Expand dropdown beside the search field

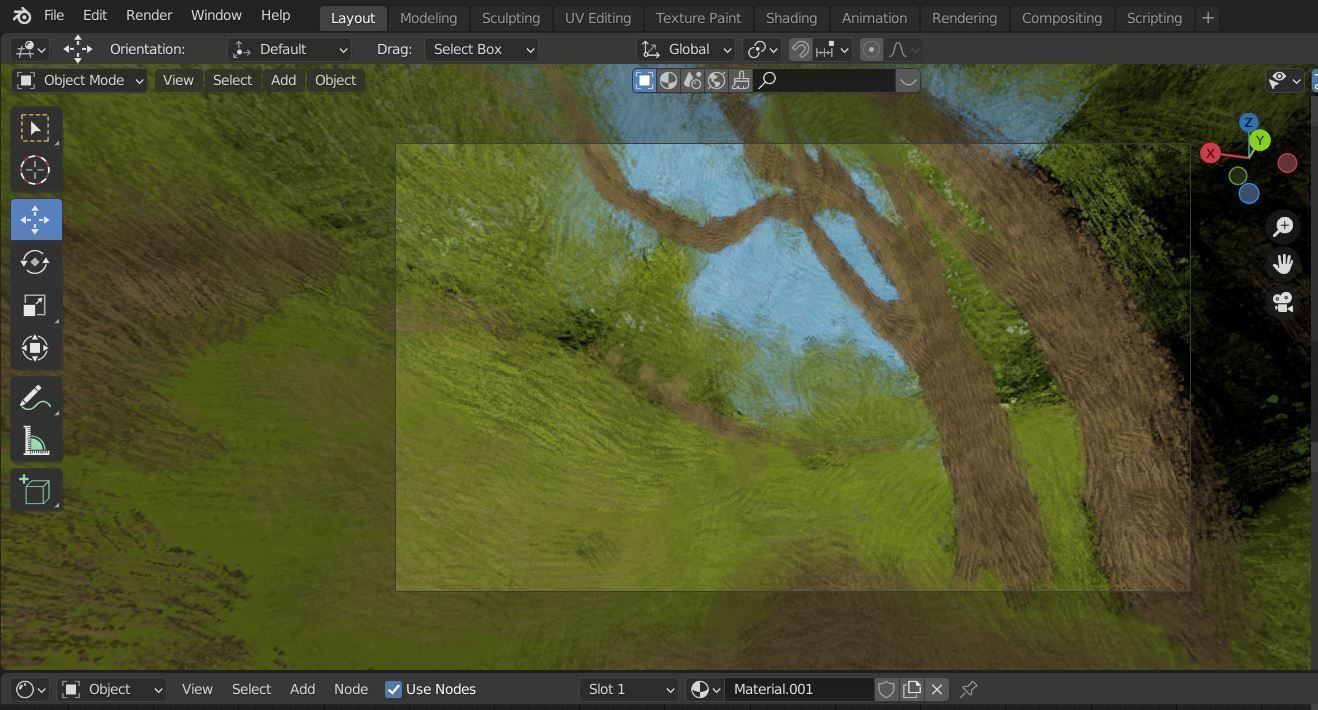tap(907, 81)
